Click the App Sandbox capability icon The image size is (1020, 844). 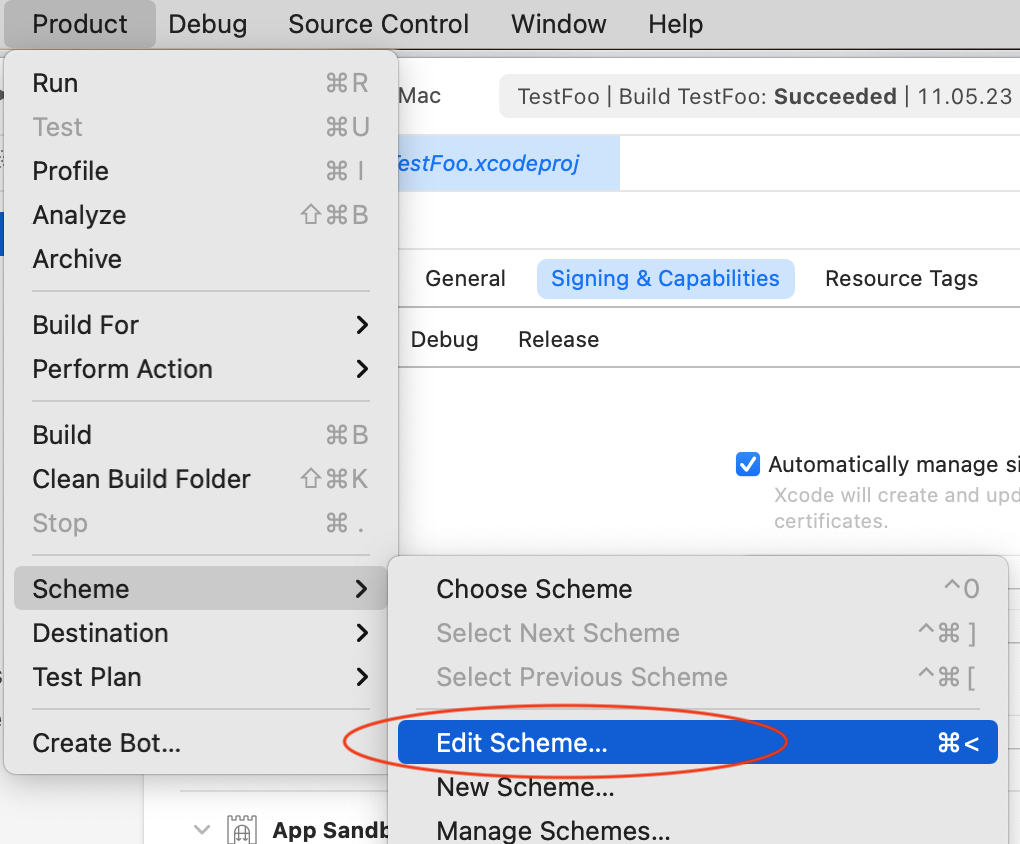click(242, 829)
